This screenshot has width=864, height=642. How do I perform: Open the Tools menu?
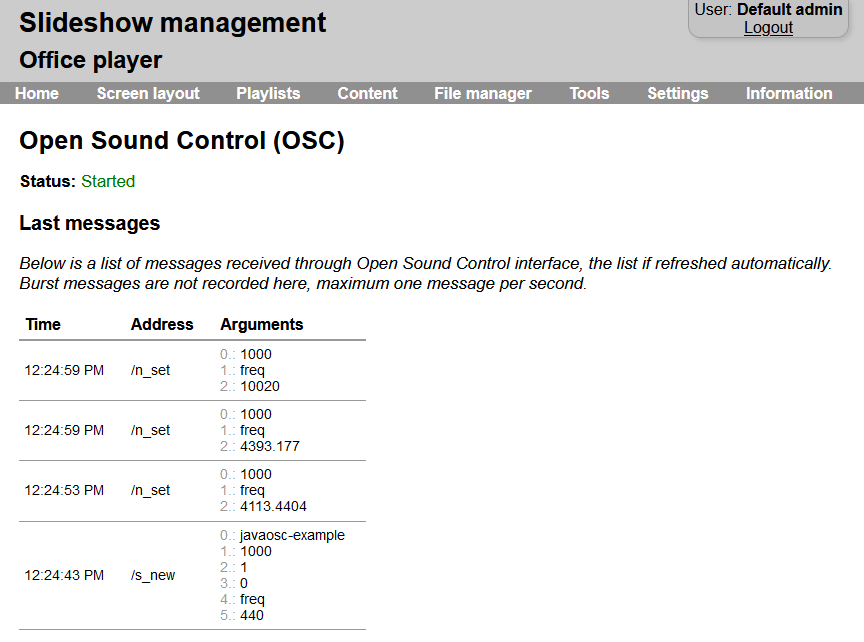click(589, 93)
